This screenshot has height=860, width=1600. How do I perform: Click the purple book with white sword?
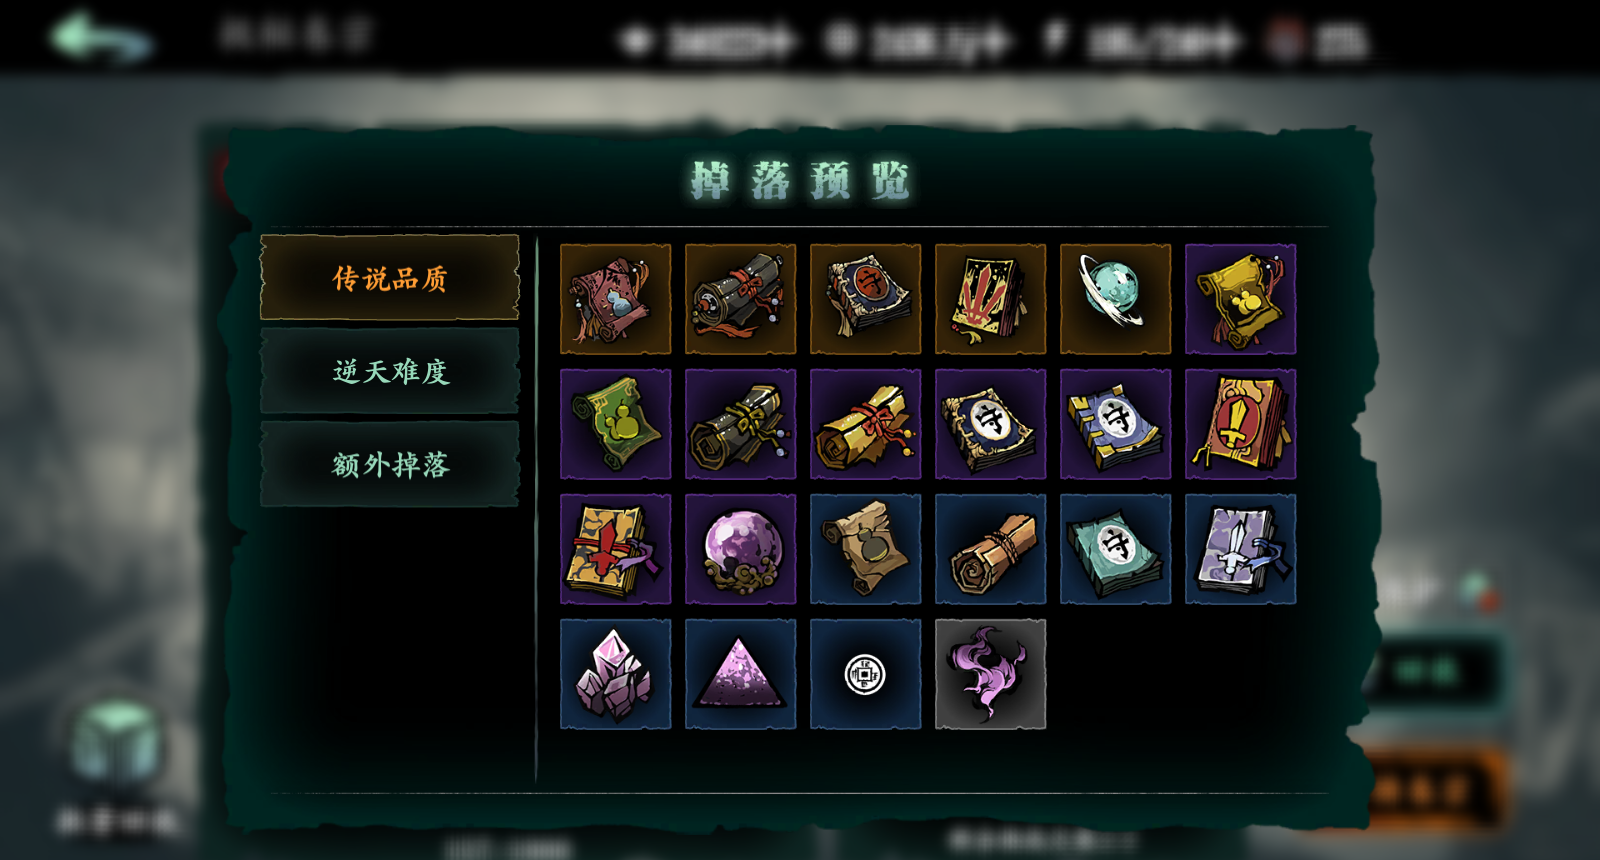pos(1240,549)
